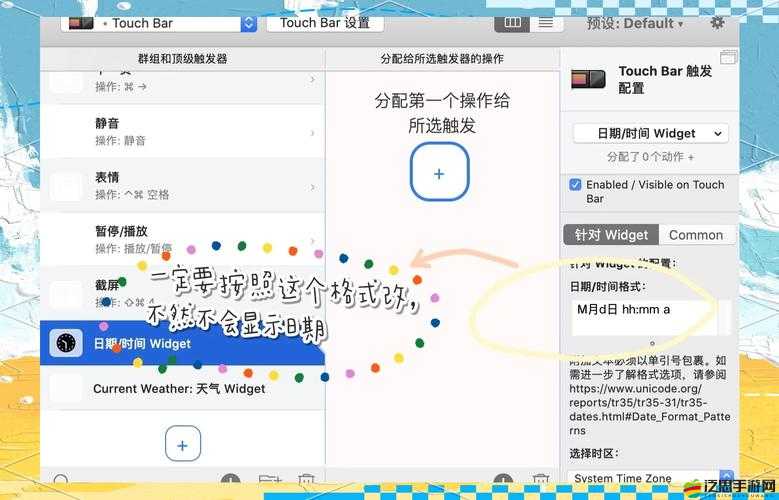This screenshot has height=500, width=779.
Task: Expand the chevron on the 表情 row
Action: (312, 187)
